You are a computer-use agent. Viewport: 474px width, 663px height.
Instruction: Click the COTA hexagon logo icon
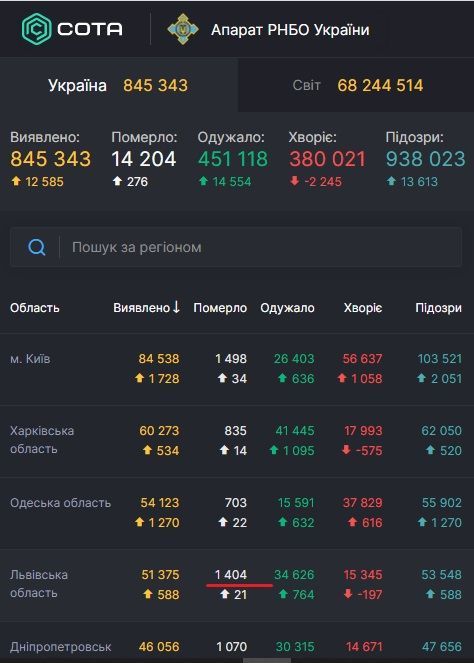(36, 29)
